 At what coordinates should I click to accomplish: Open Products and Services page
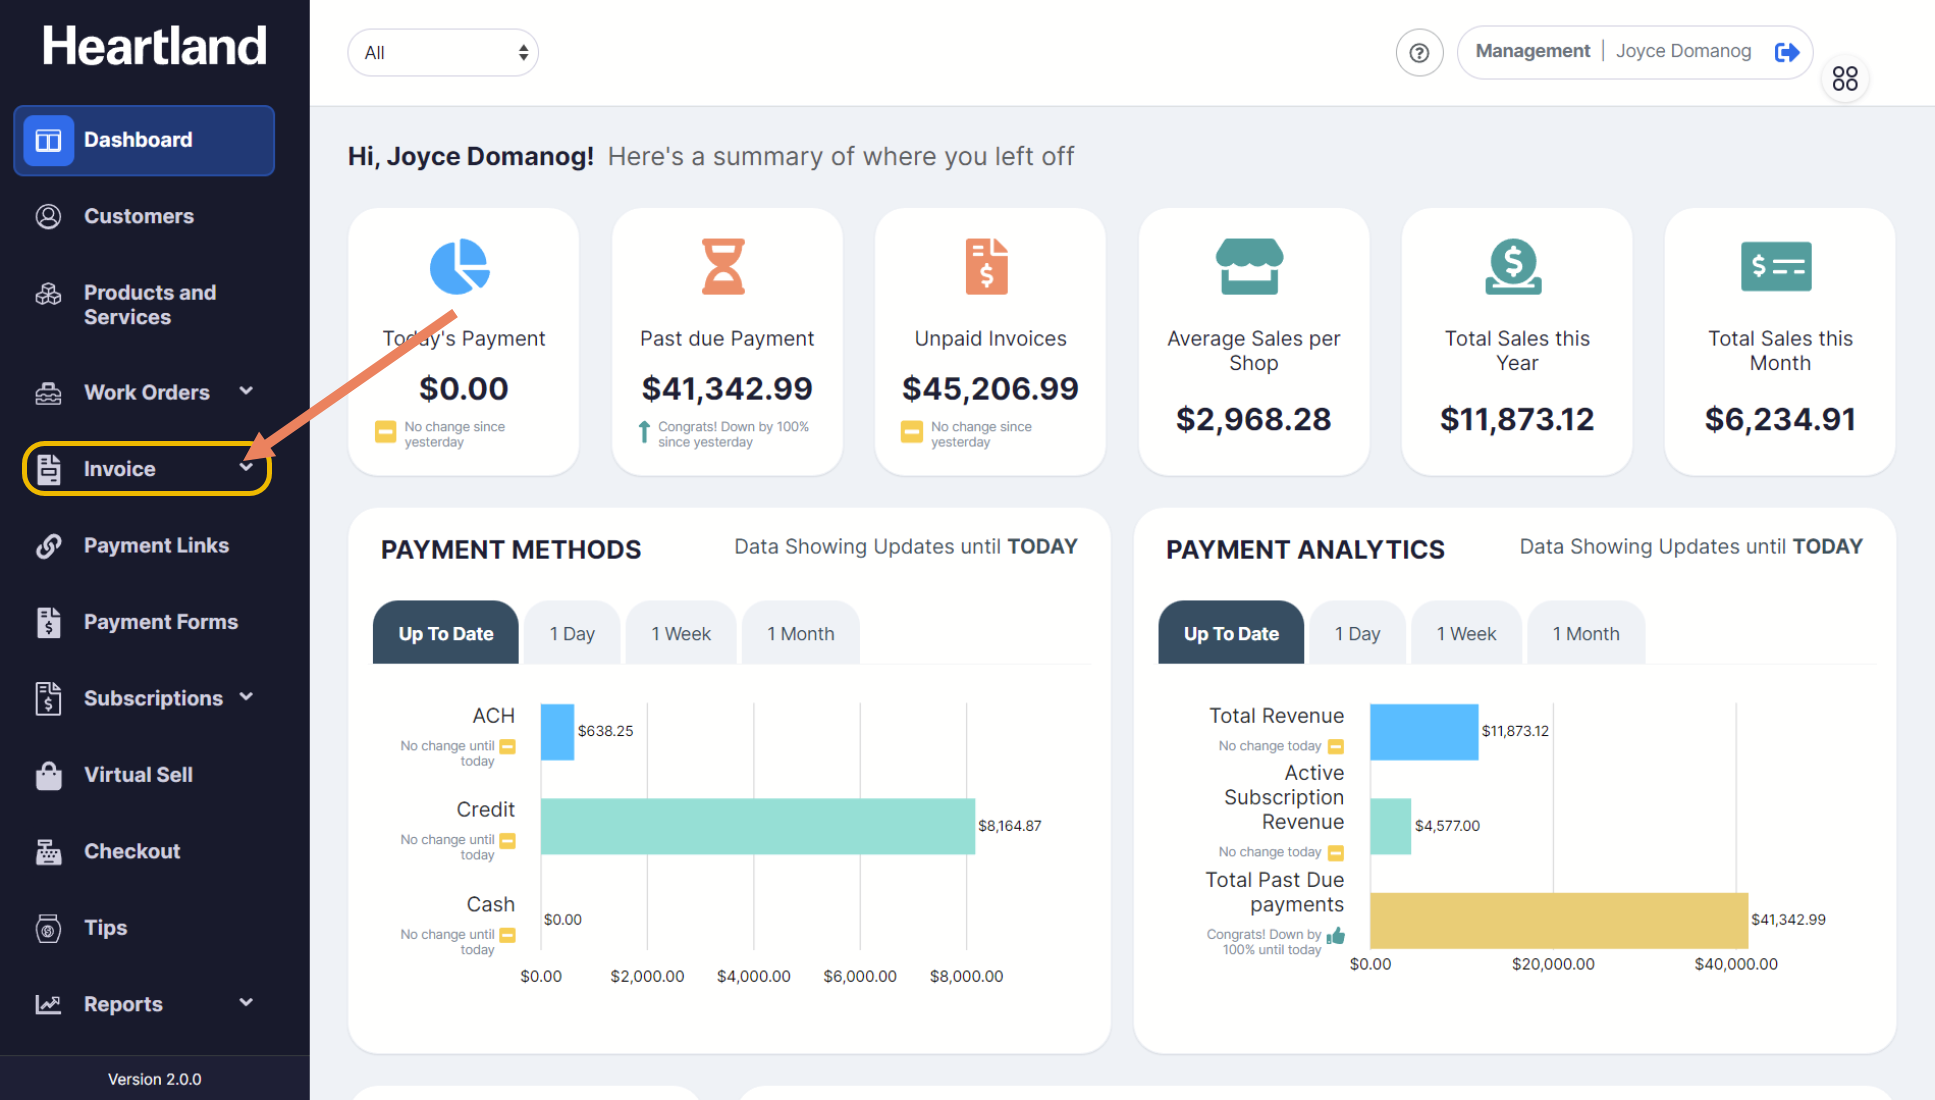click(150, 305)
